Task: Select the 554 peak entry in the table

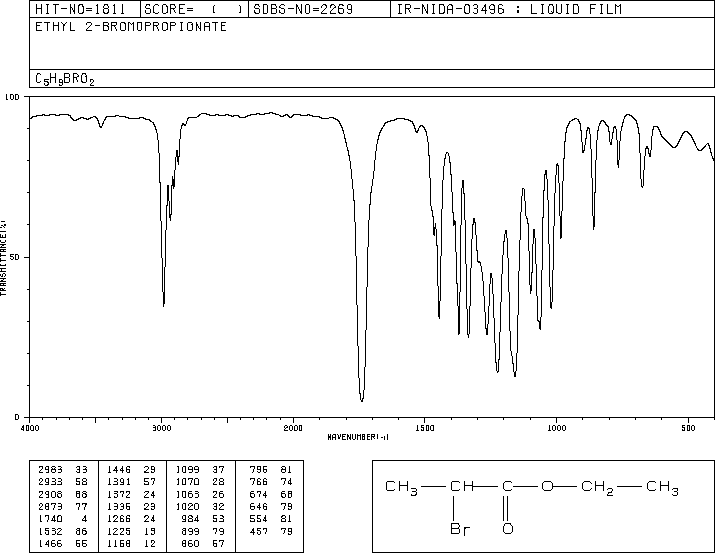Action: pos(271,519)
